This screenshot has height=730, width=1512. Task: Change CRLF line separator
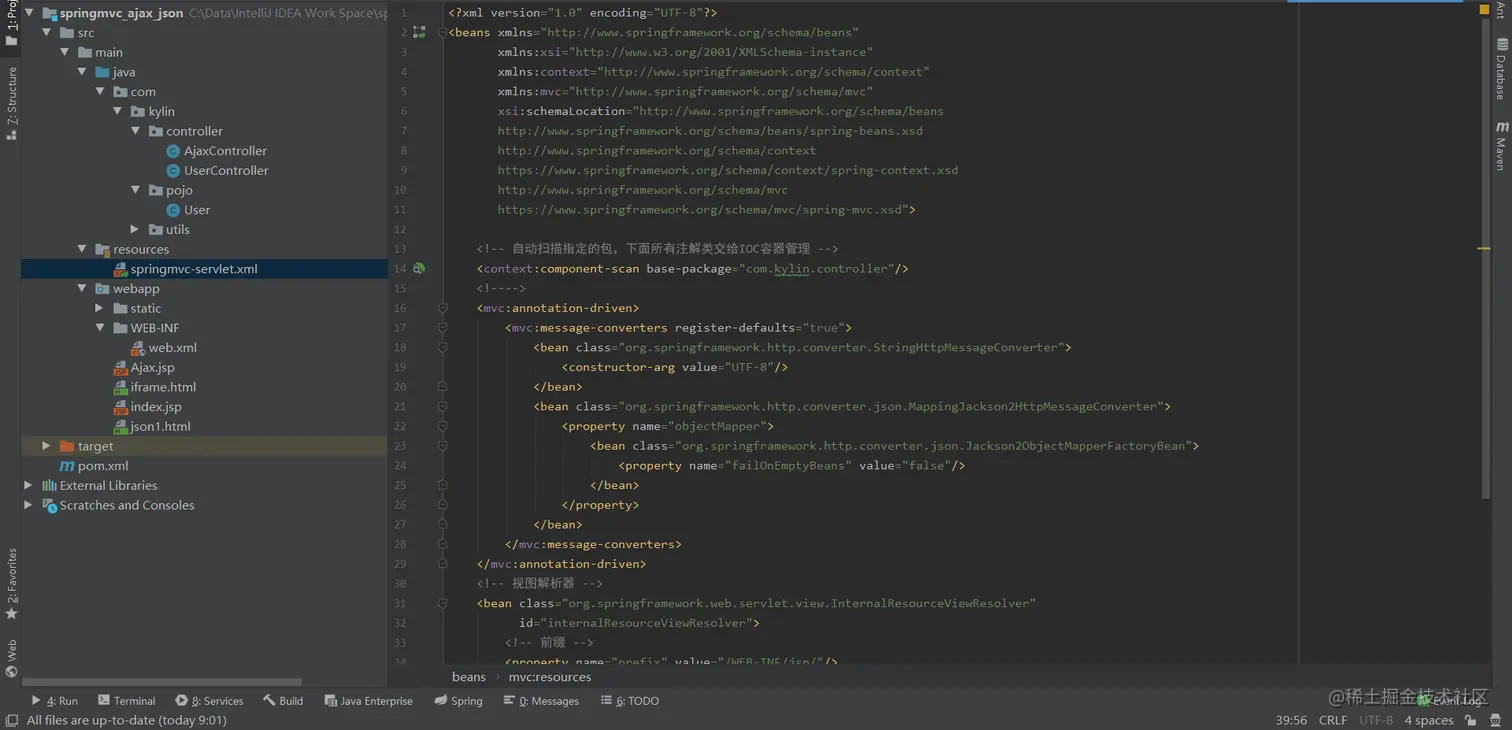pyautogui.click(x=1333, y=720)
